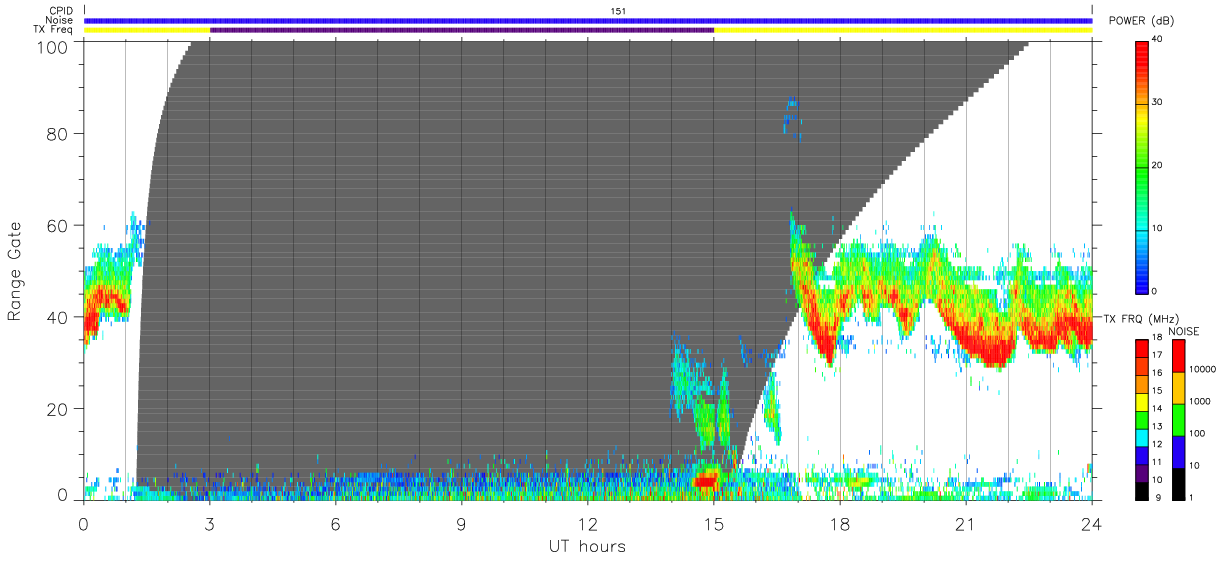Click the Noise row label
The width and height of the screenshot is (1228, 567).
pyautogui.click(x=60, y=20)
